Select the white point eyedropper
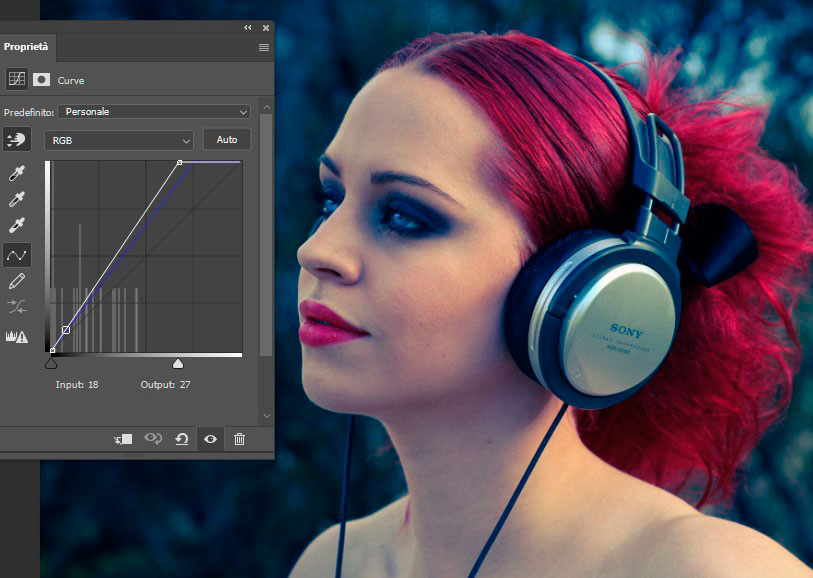This screenshot has height=578, width=813. 17,225
